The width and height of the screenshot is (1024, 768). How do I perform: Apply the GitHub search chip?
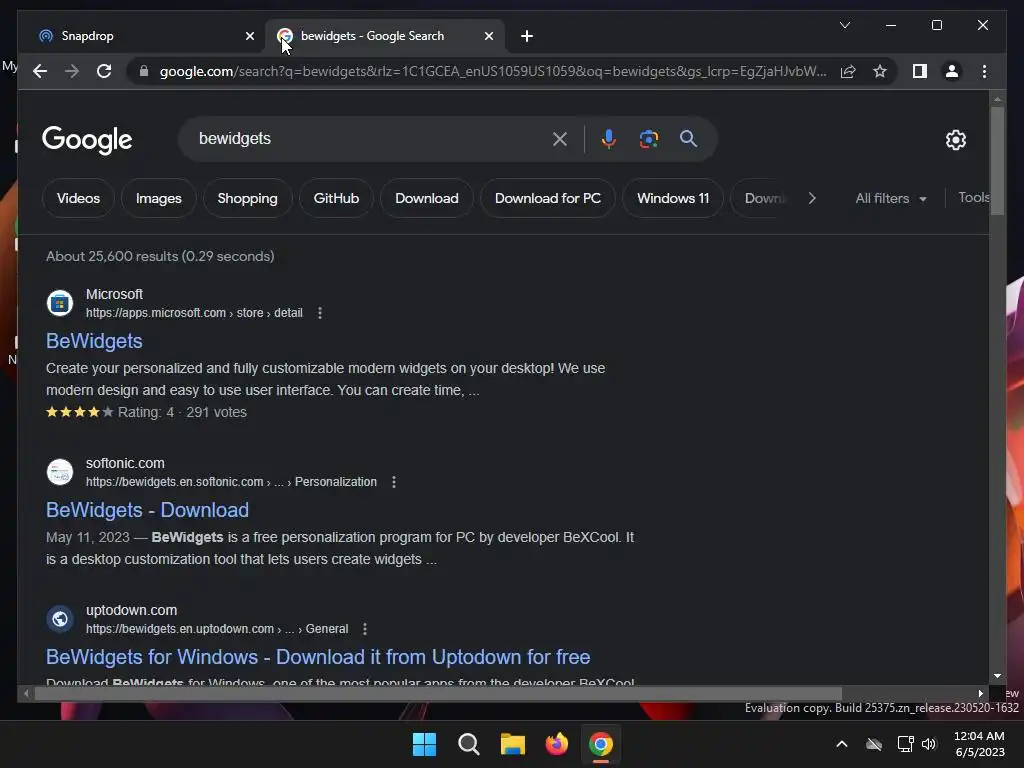[336, 198]
